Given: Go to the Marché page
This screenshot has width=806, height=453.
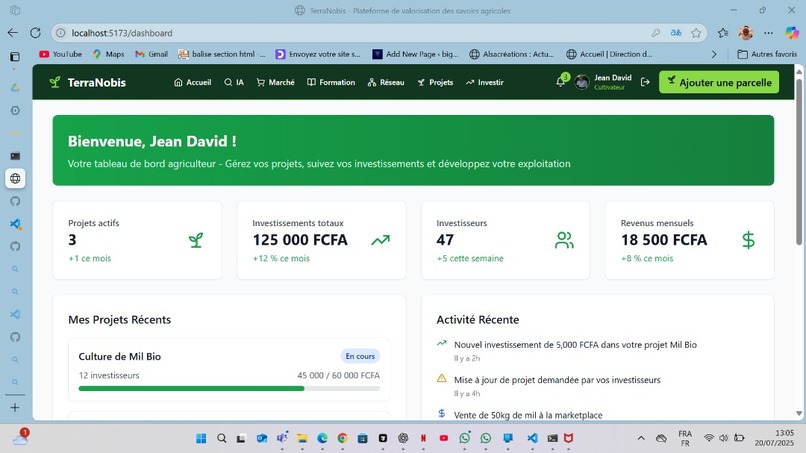Looking at the screenshot, I should pyautogui.click(x=276, y=82).
